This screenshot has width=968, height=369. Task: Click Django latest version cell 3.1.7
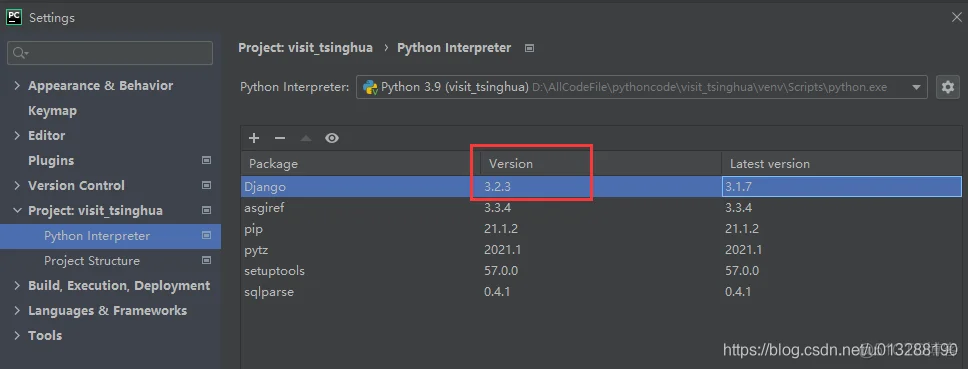pos(841,186)
